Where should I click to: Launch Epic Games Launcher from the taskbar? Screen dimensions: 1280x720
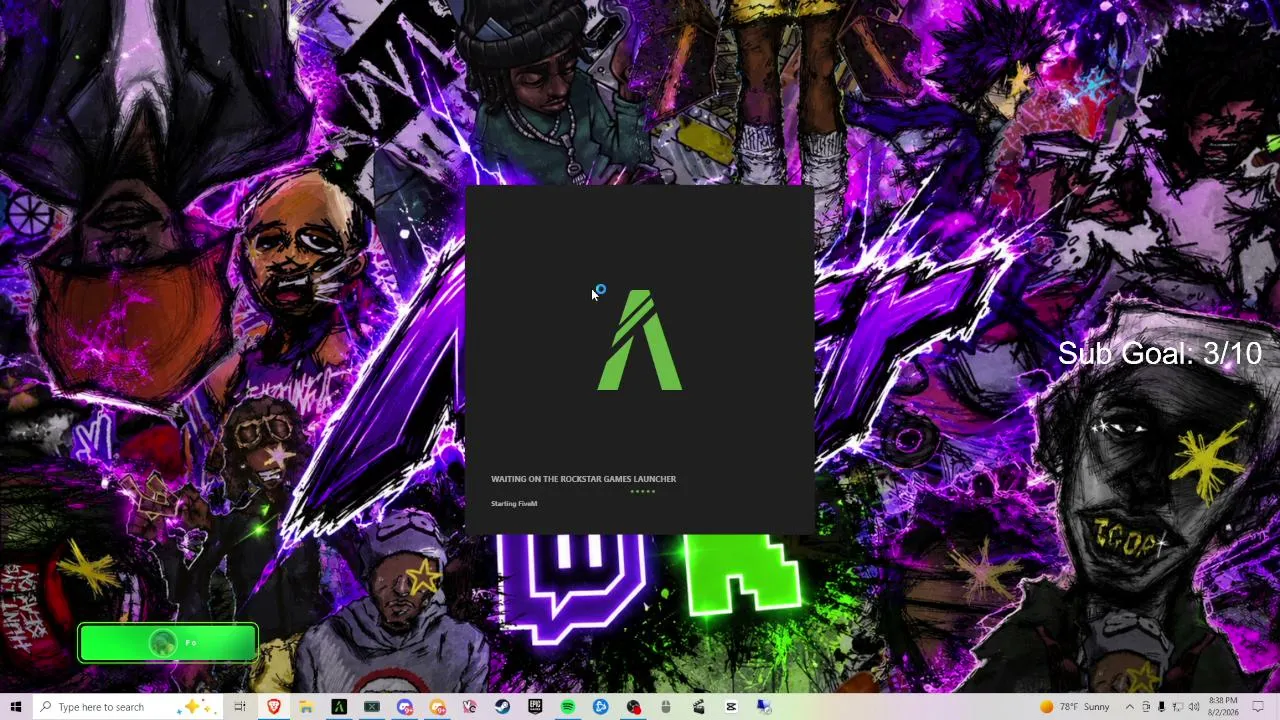(535, 707)
